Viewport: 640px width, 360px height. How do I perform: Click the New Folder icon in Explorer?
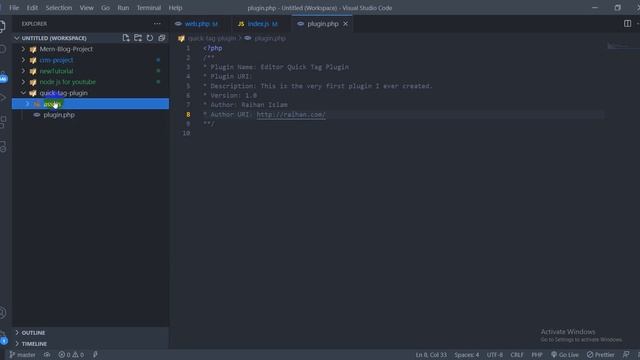[138, 38]
